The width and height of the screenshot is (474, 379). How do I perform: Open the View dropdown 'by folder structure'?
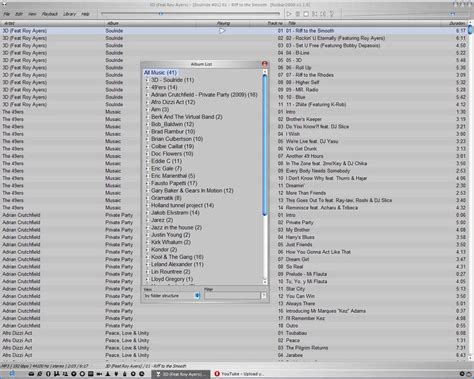172,296
